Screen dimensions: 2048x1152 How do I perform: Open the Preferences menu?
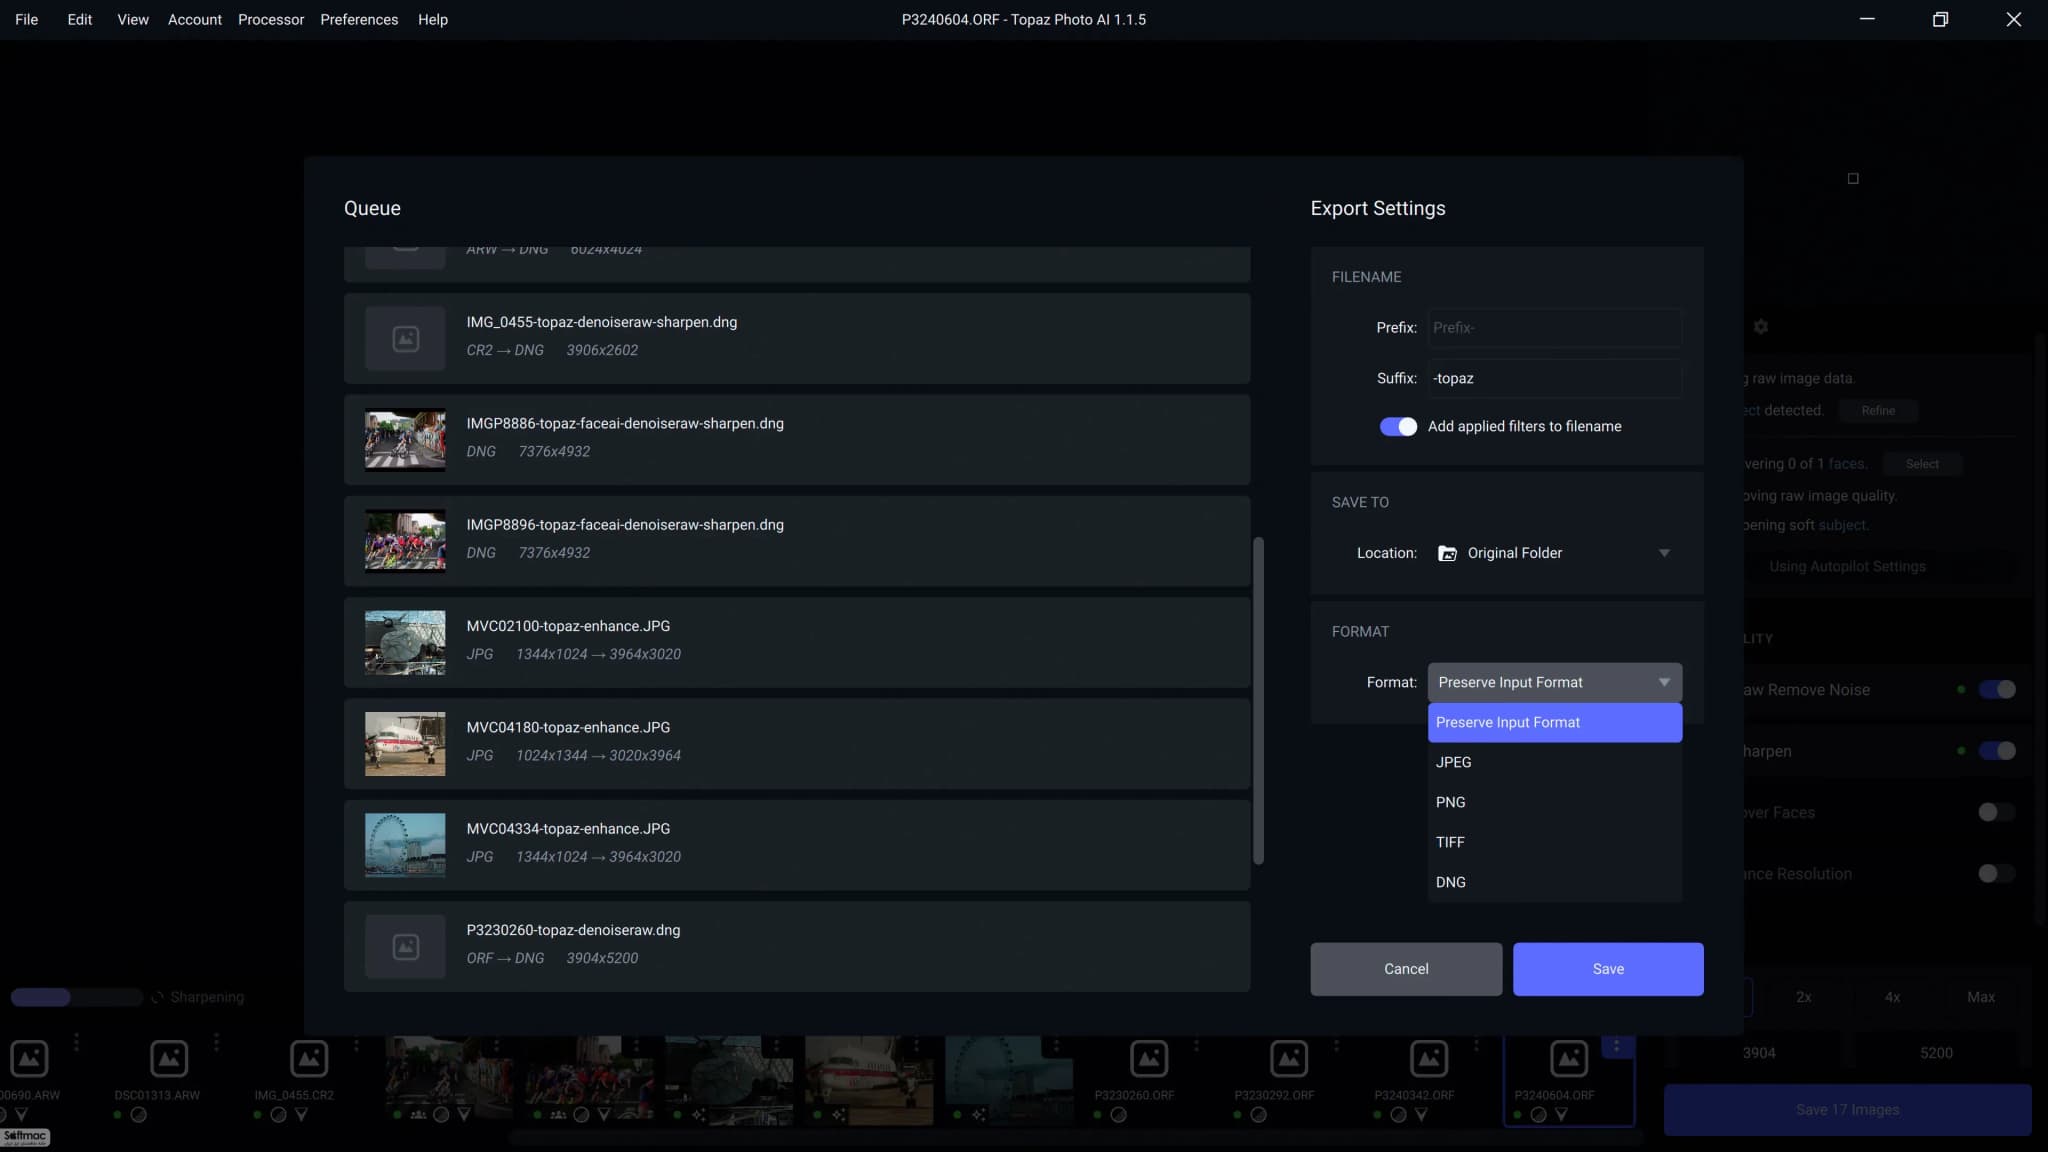point(359,19)
